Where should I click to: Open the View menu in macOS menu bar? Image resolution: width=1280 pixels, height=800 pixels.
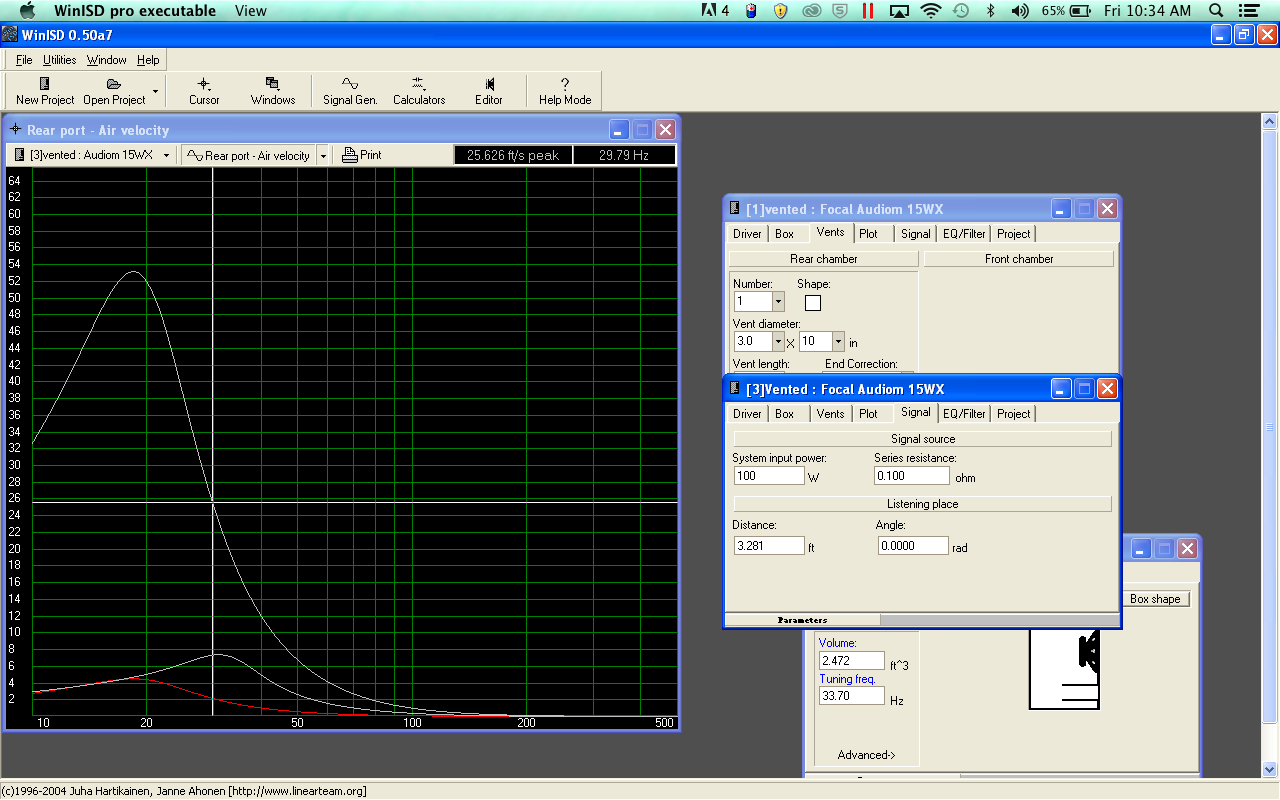coord(250,11)
